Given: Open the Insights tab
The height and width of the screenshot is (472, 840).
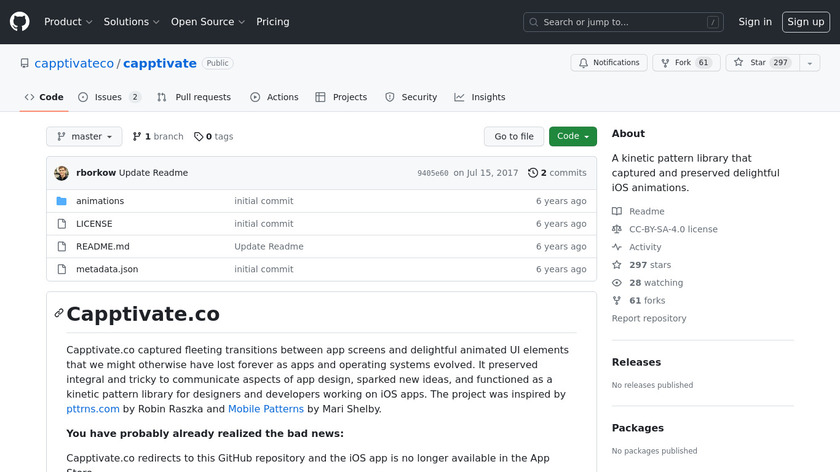Looking at the screenshot, I should [x=480, y=97].
